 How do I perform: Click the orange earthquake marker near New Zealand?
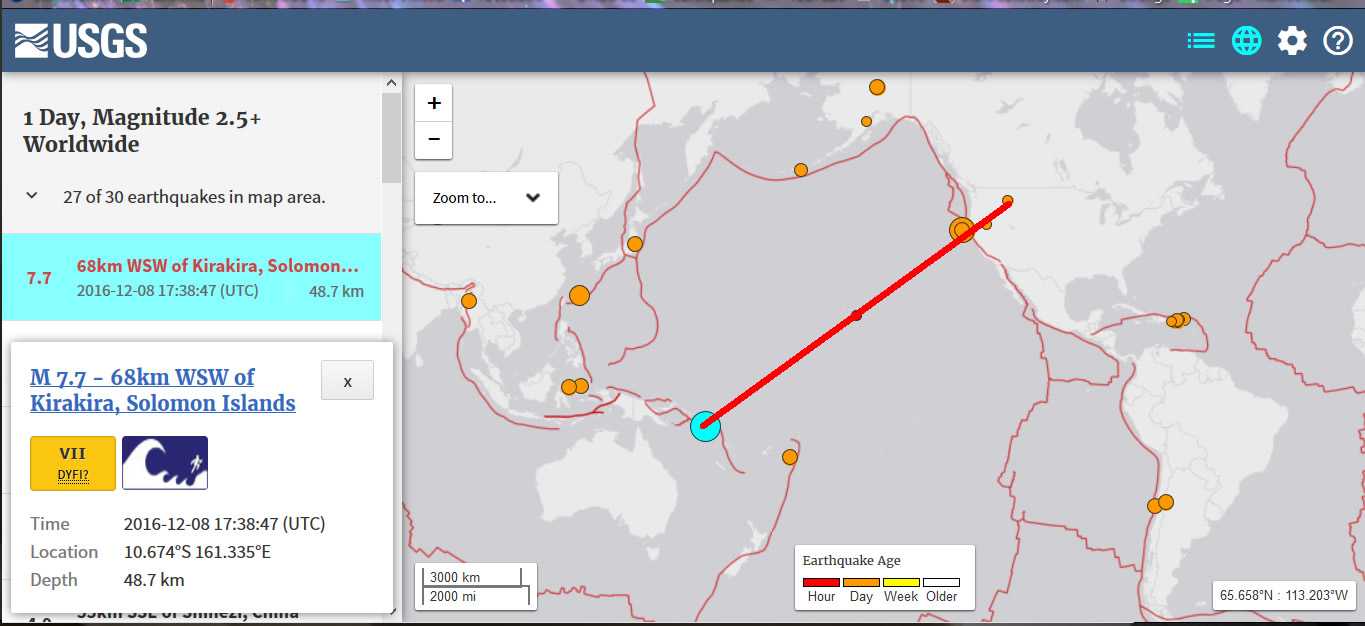pyautogui.click(x=790, y=457)
